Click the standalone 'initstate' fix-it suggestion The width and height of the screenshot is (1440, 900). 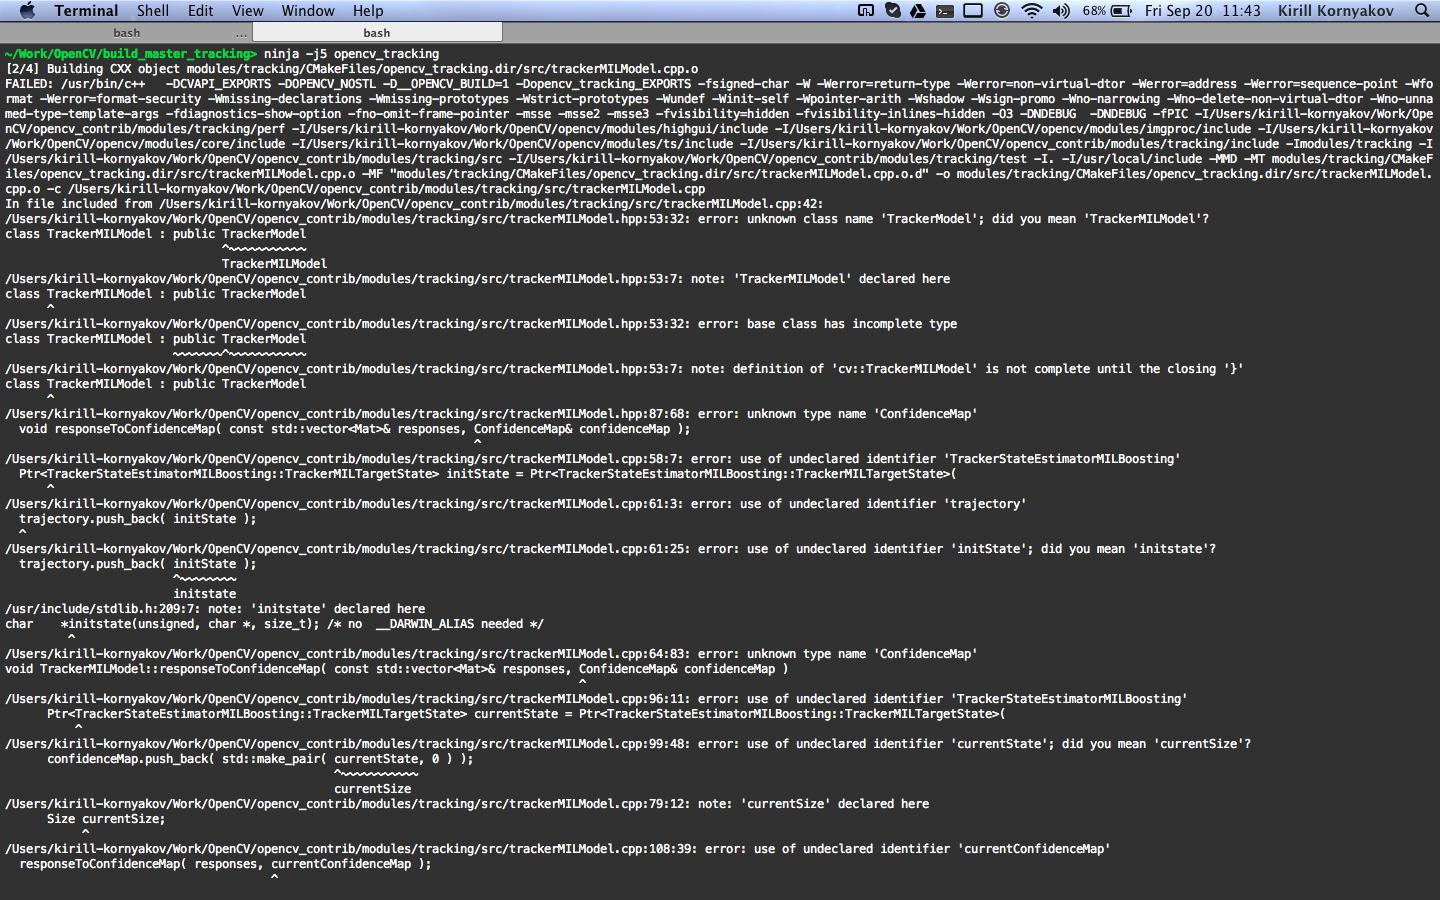coord(204,594)
